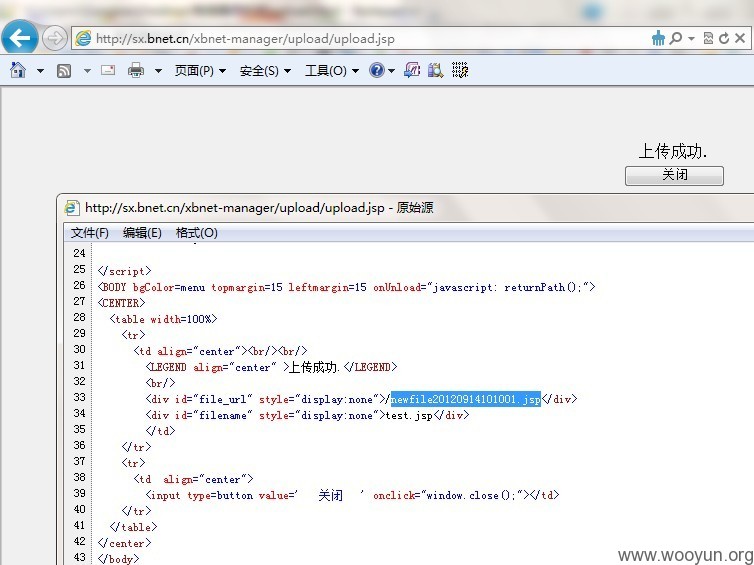Click the IE page icon in address bar

83,38
